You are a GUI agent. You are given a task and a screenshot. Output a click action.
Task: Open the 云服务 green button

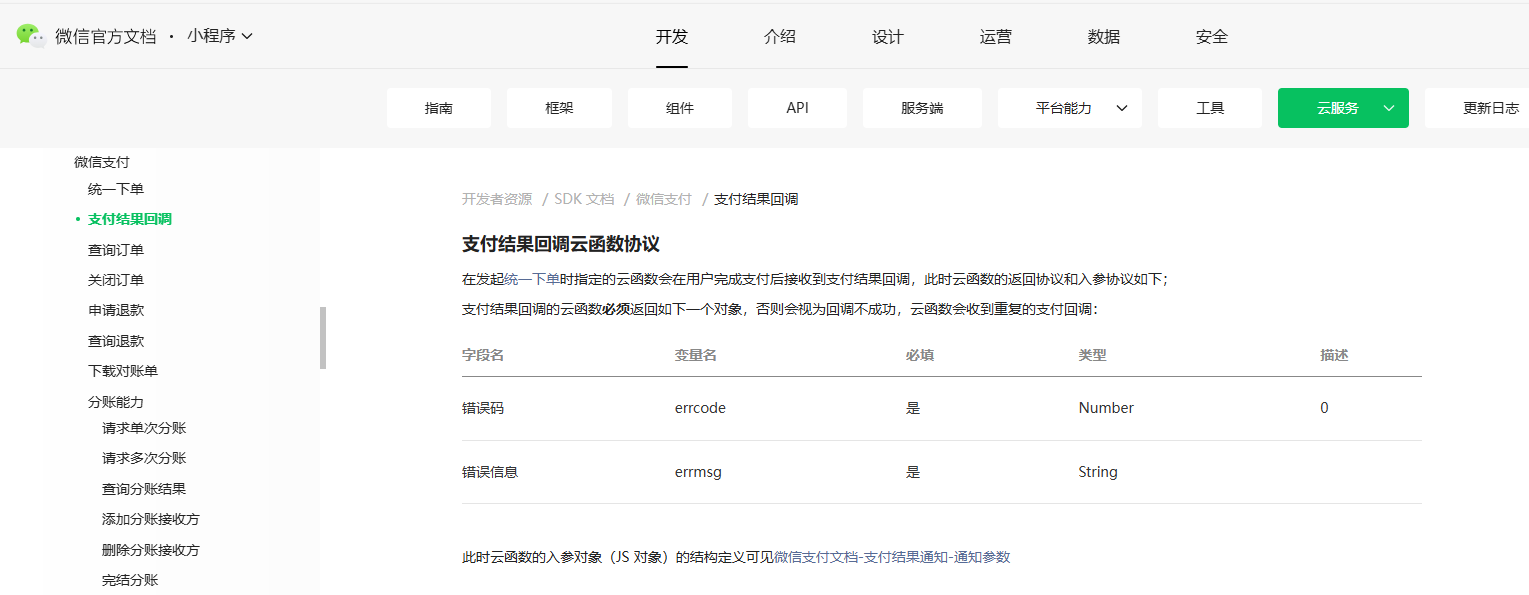pyautogui.click(x=1343, y=108)
